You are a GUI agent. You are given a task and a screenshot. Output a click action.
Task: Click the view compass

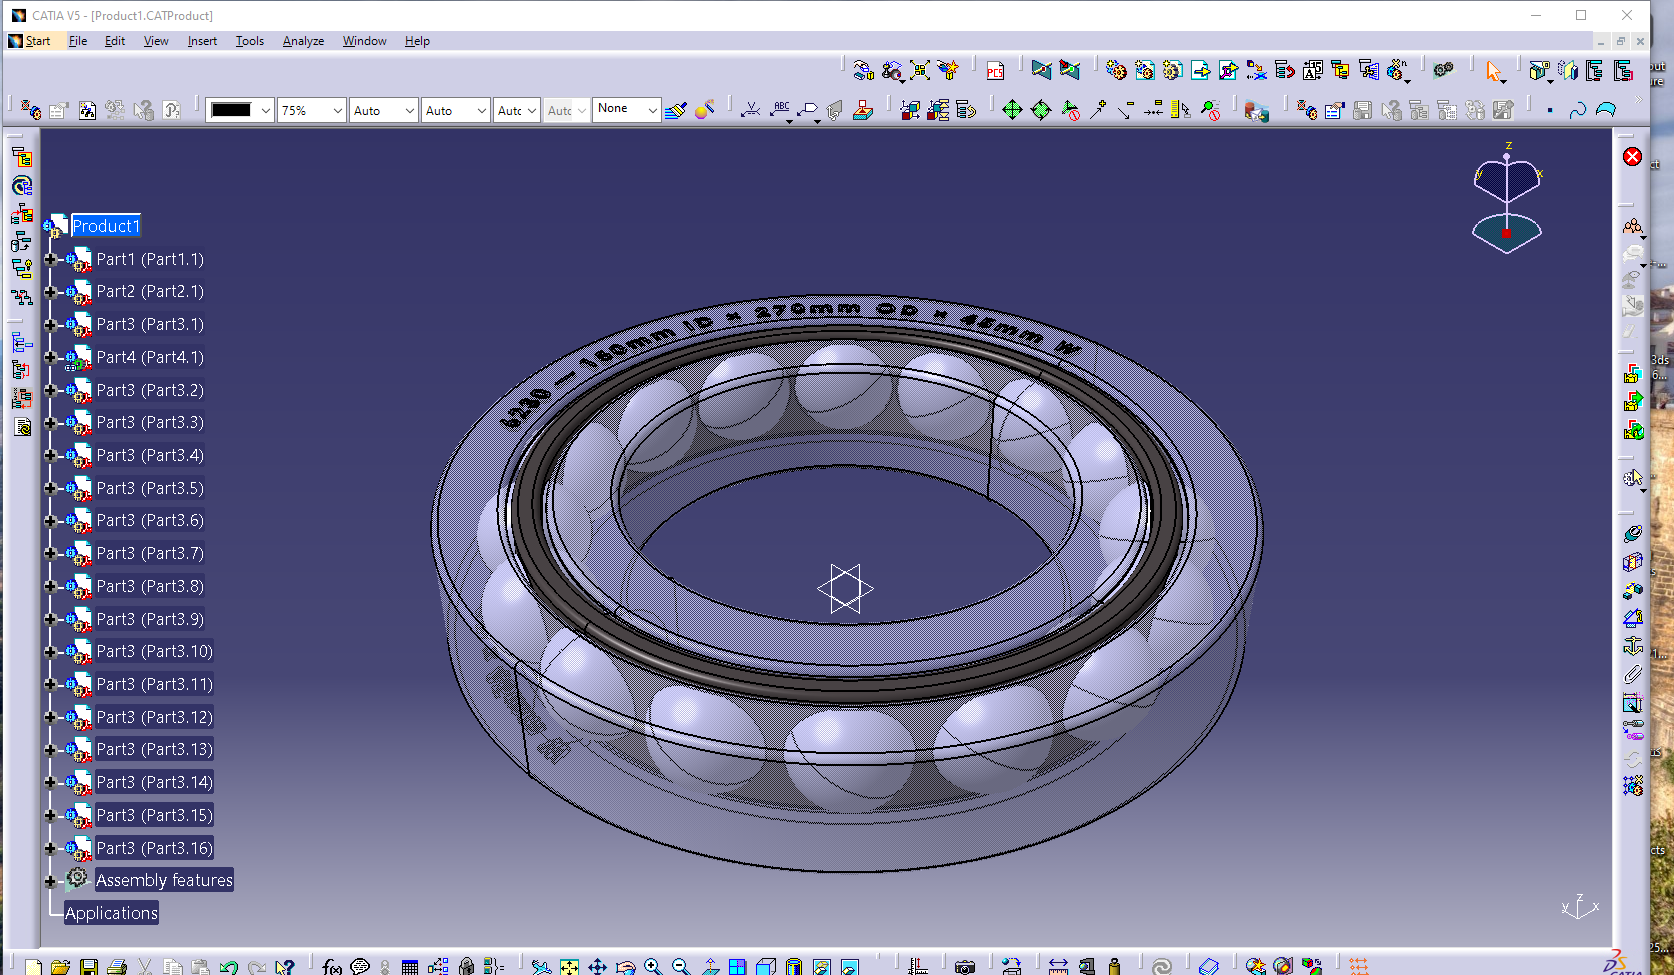pos(1507,197)
